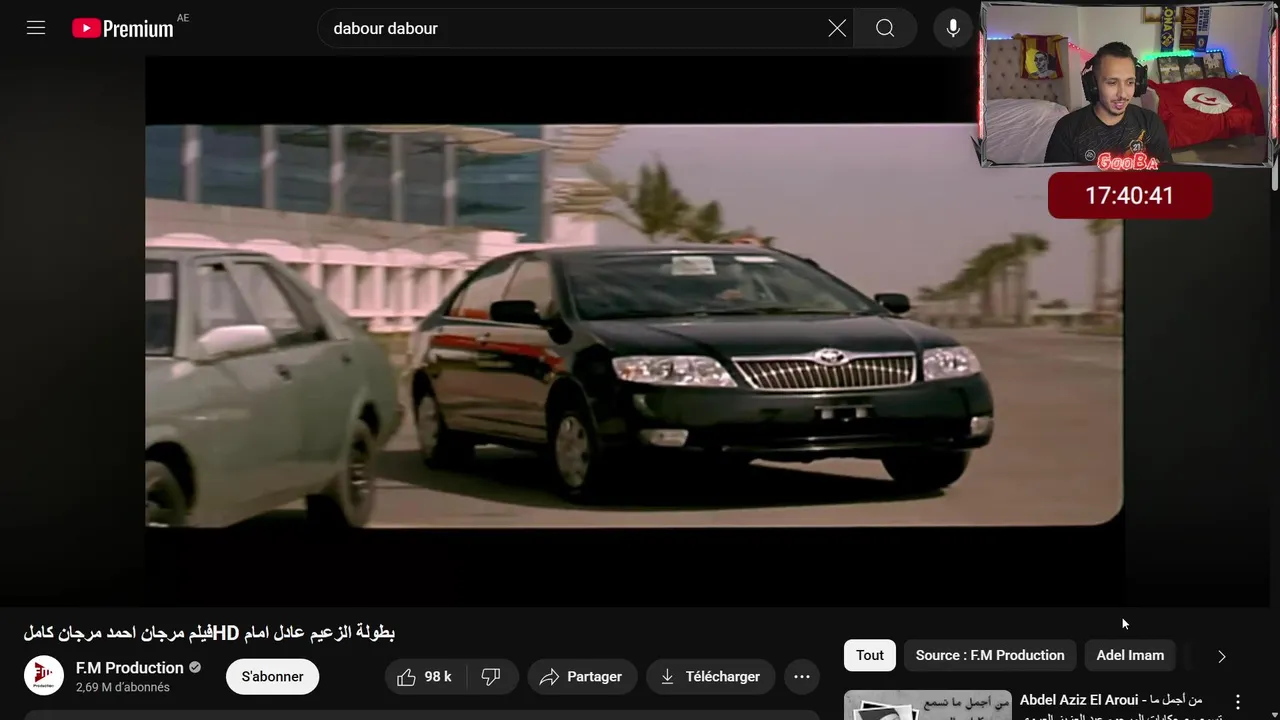Click the streamer webcam overlay
1280x720 pixels.
click(1126, 85)
